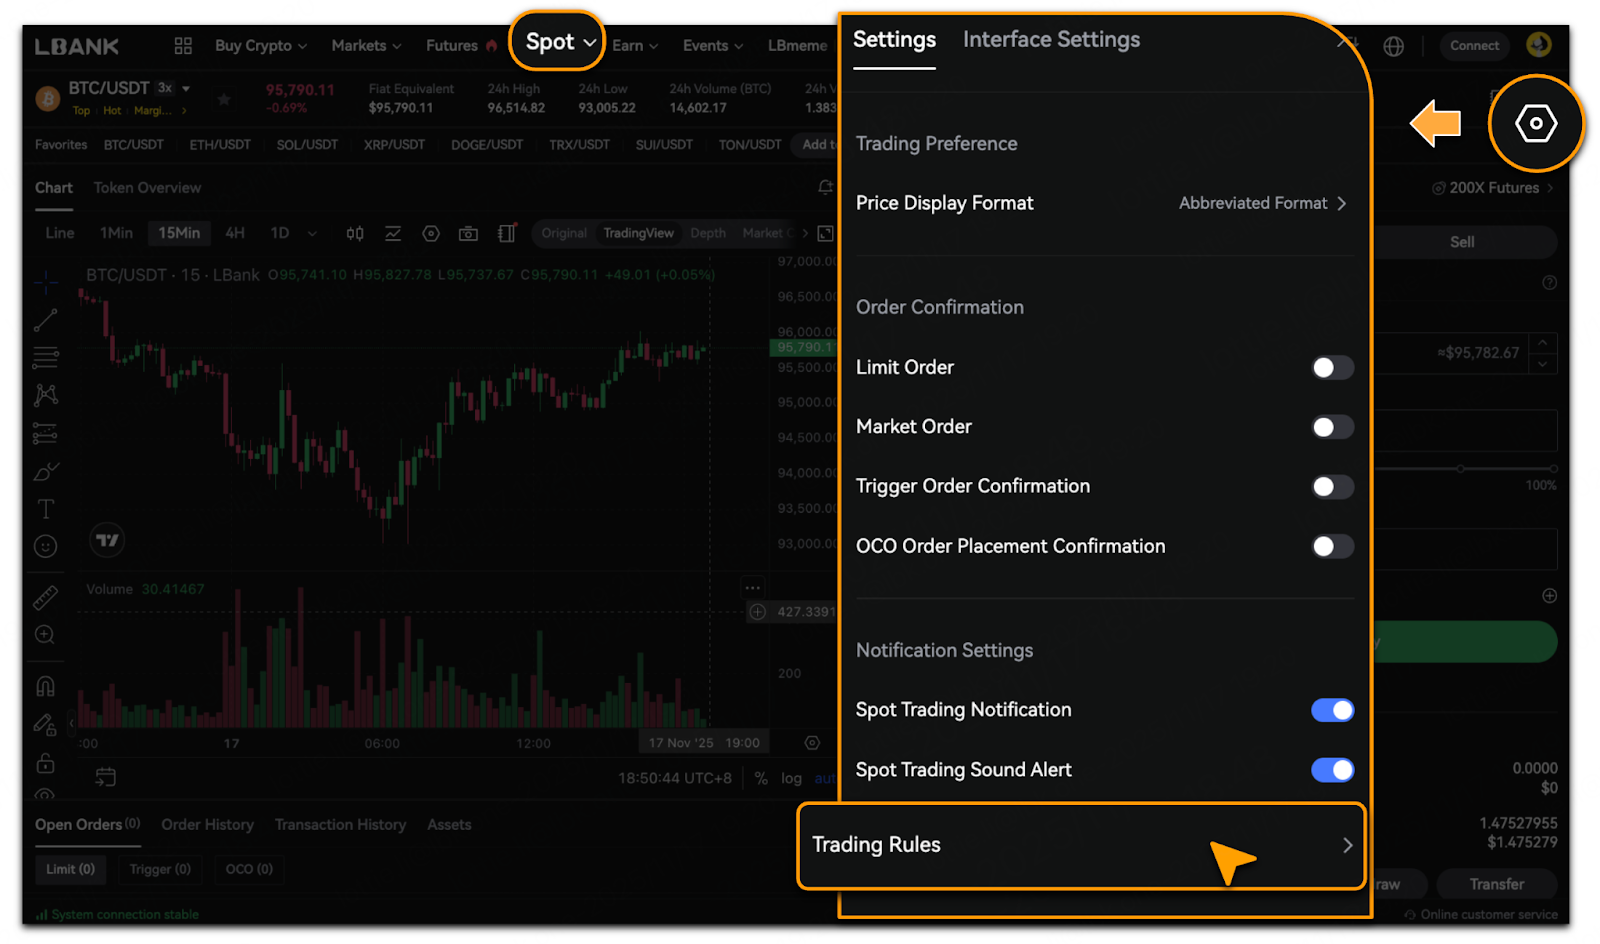1600x944 pixels.
Task: Open the apps grid menu icon
Action: [183, 46]
